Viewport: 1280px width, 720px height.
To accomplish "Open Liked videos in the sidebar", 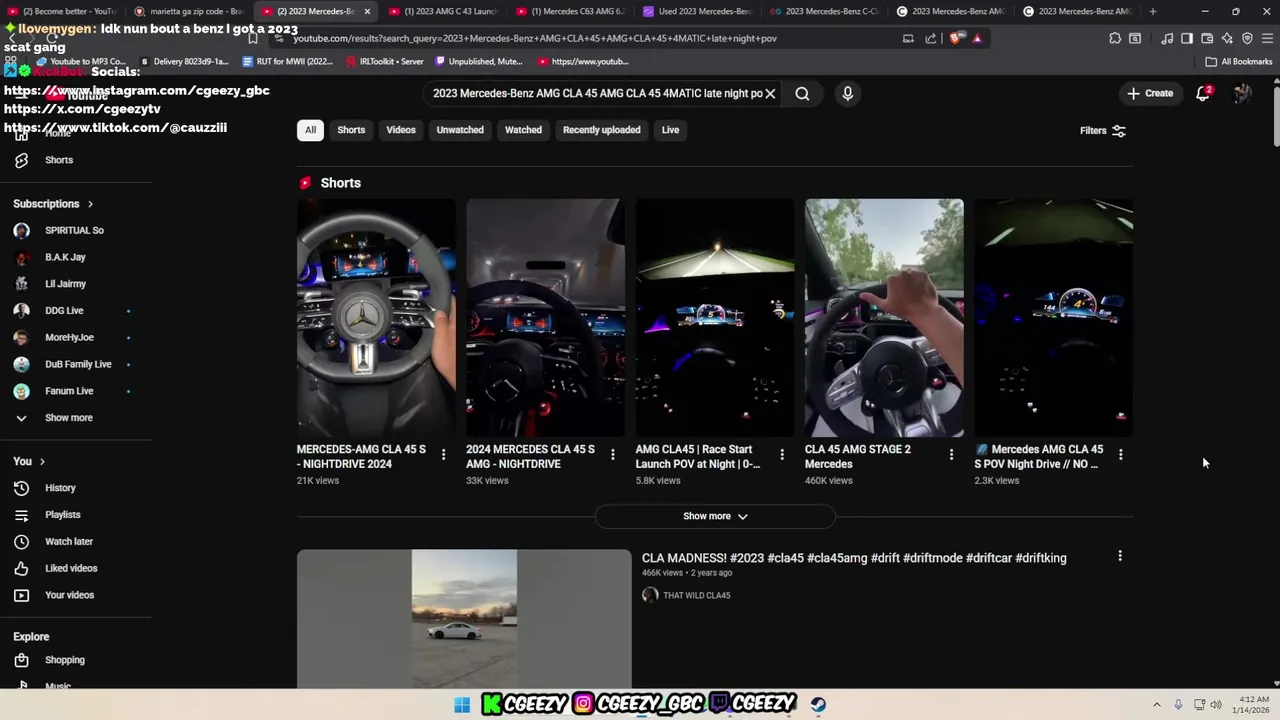I will [70, 568].
